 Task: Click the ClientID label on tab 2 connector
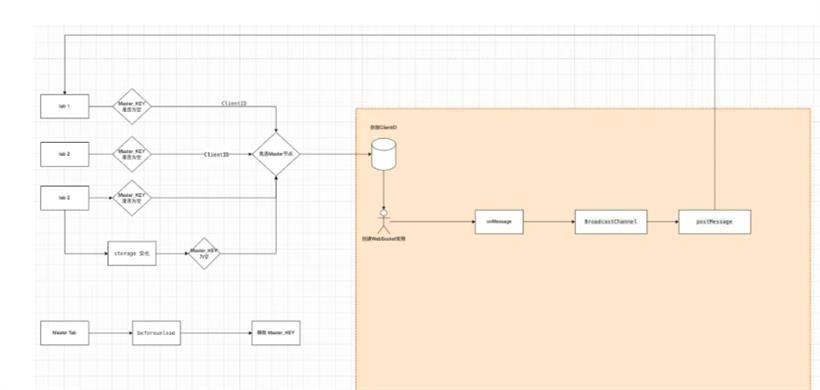[x=216, y=154]
